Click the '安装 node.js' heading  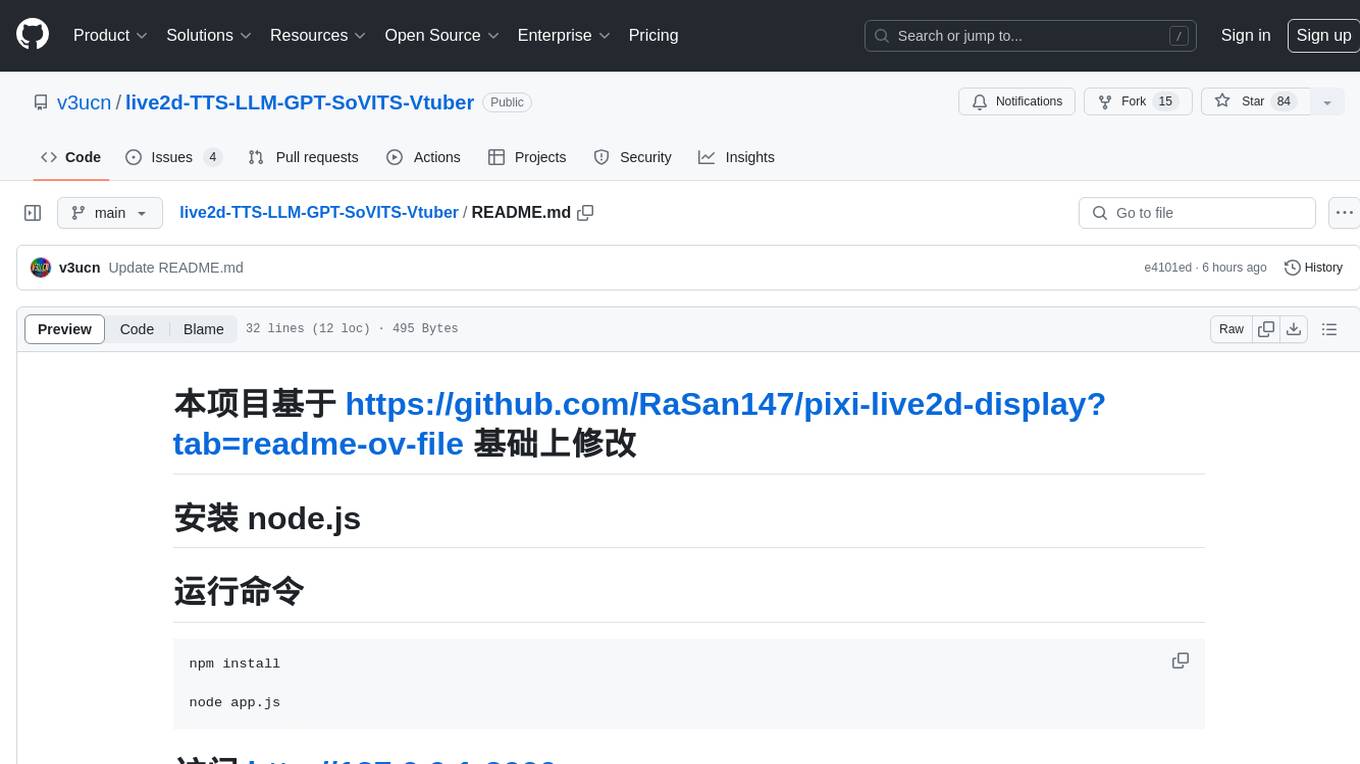(267, 518)
